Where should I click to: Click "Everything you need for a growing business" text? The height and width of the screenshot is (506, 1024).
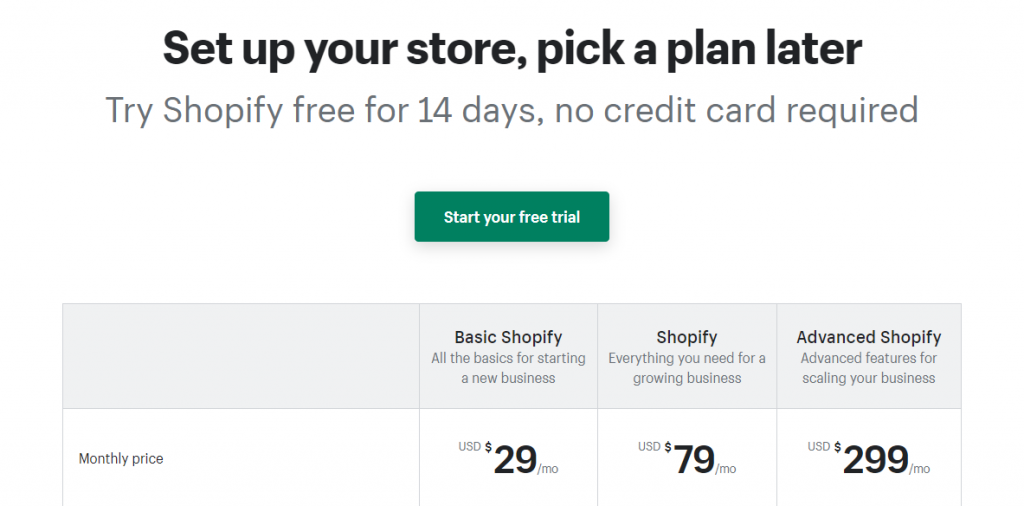pos(687,368)
